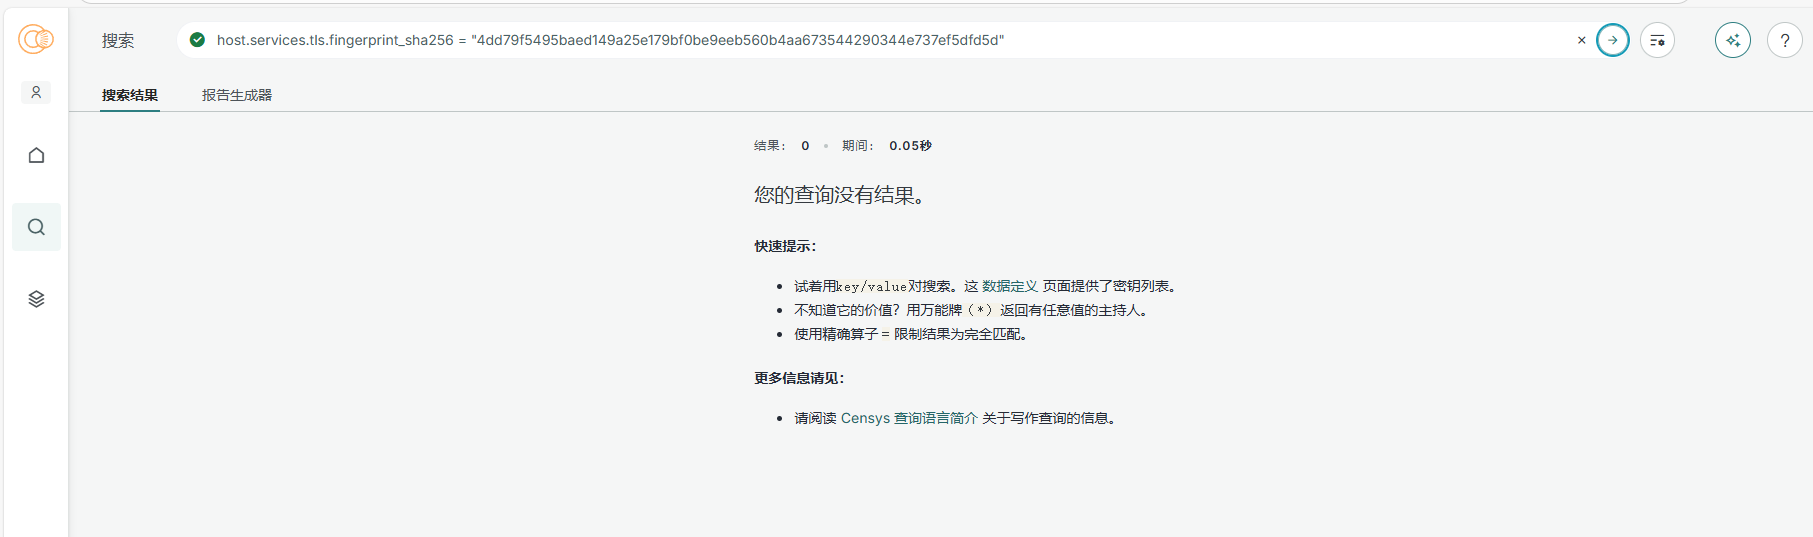The width and height of the screenshot is (1813, 537).
Task: Click the Censys logo
Action: 36,40
